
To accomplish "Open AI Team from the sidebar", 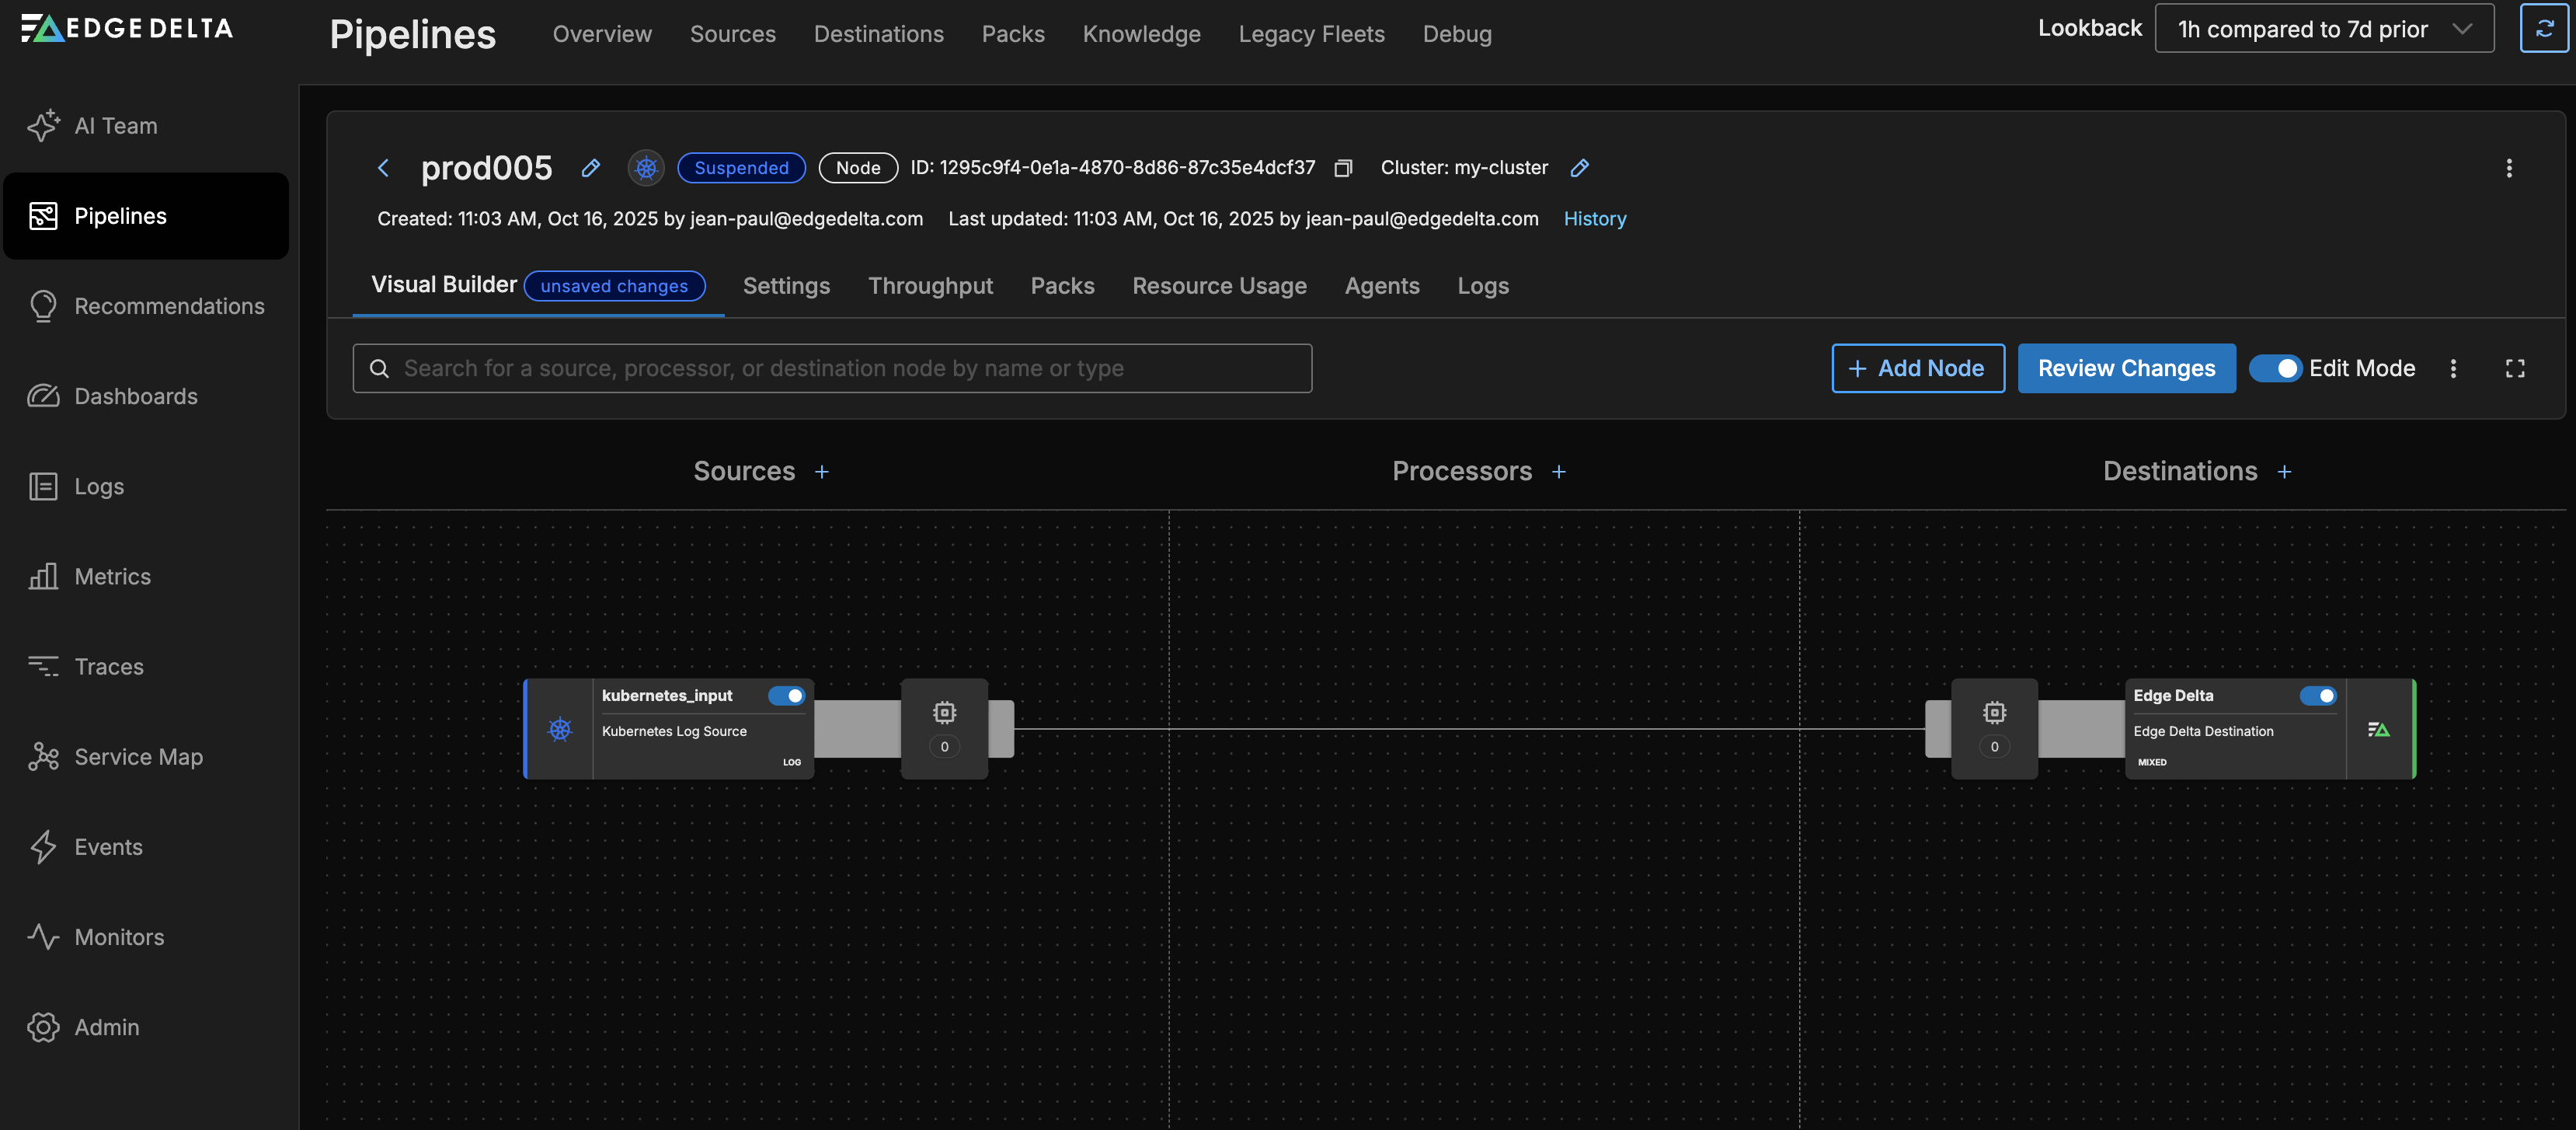I will [116, 126].
